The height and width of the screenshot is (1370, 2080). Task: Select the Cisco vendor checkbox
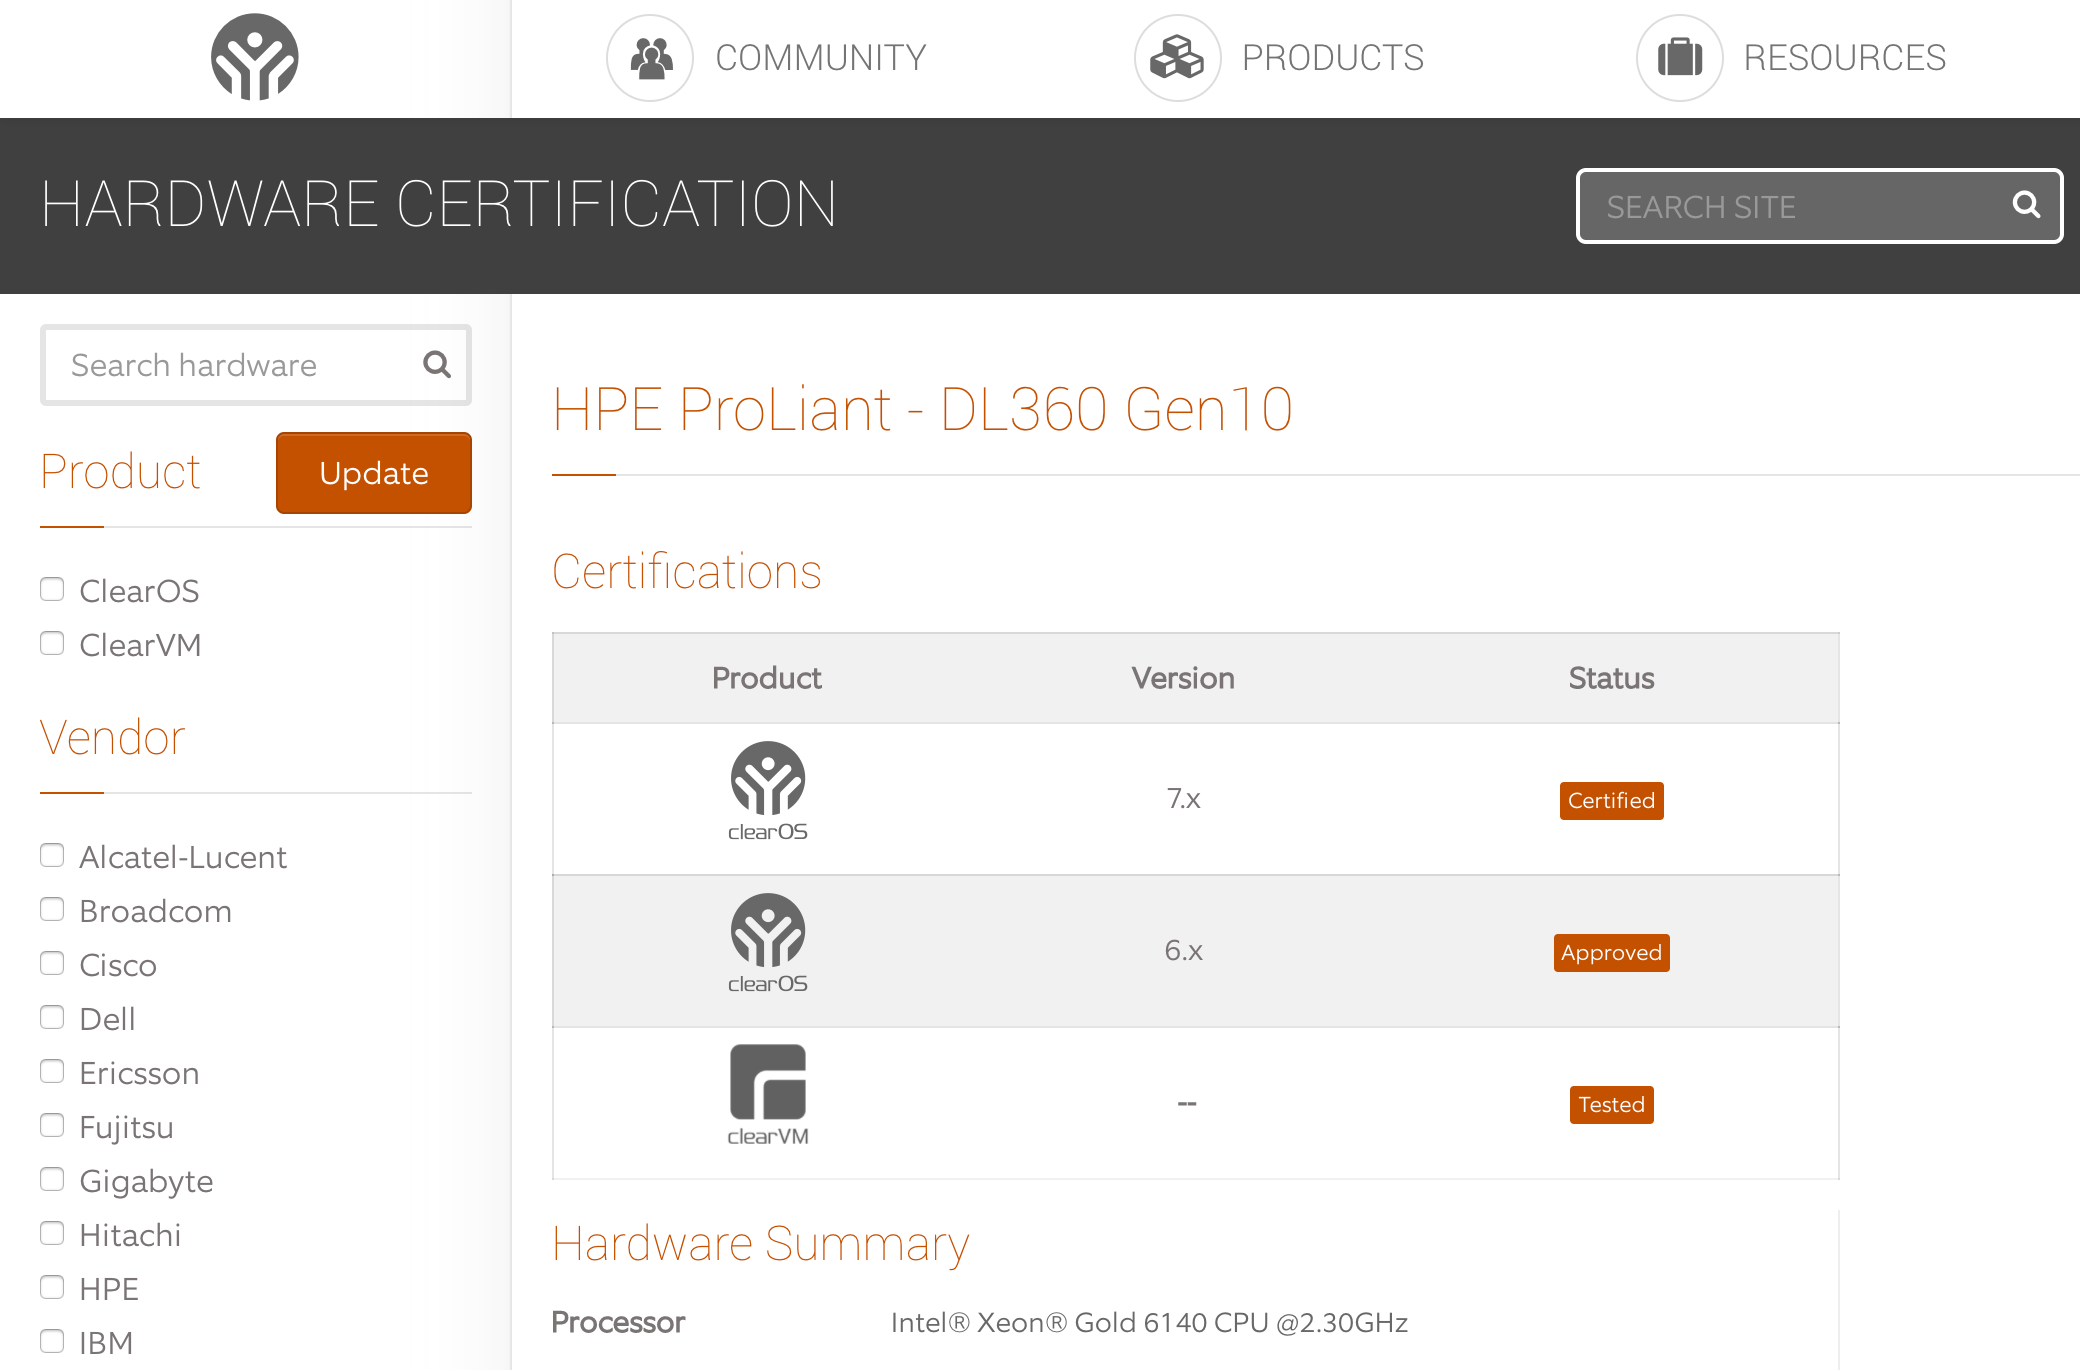tap(52, 963)
